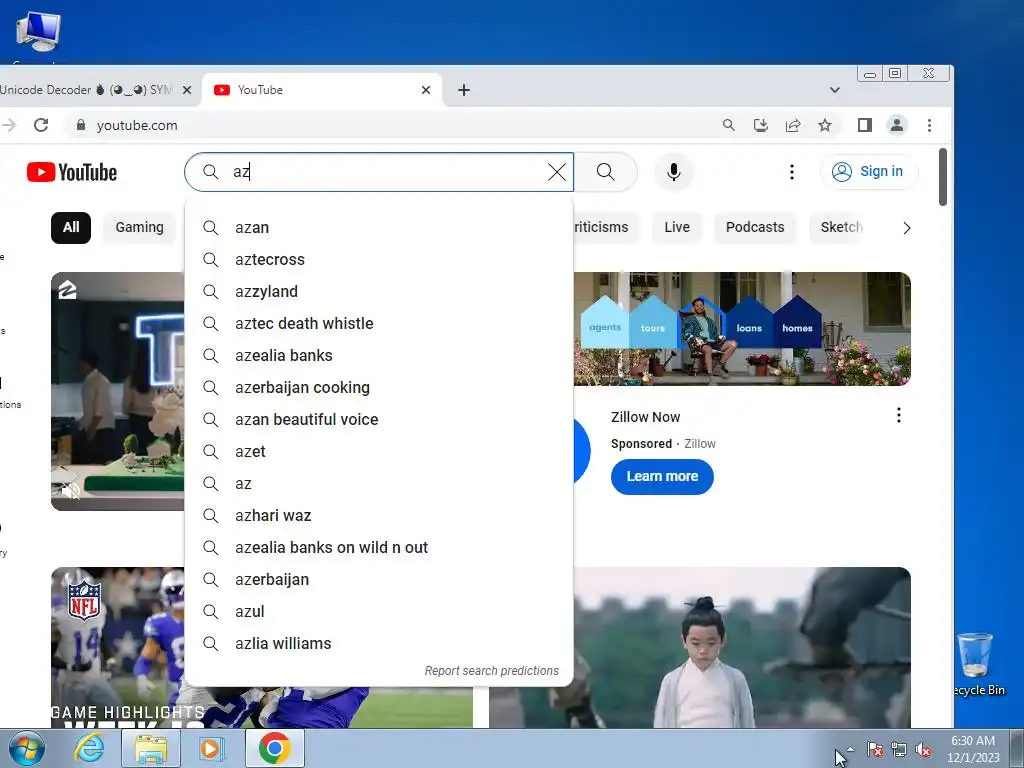The height and width of the screenshot is (768, 1024).
Task: Open Windows Media Player taskbar icon
Action: pos(211,748)
